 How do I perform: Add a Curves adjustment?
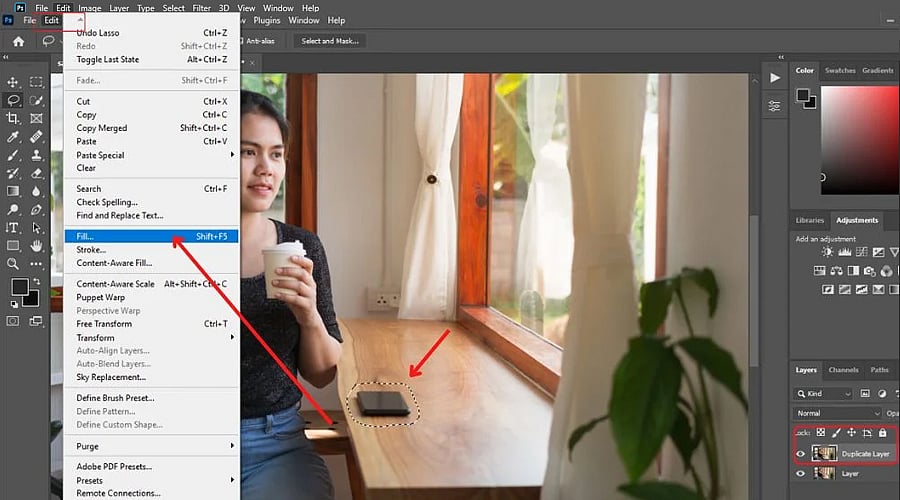(862, 252)
